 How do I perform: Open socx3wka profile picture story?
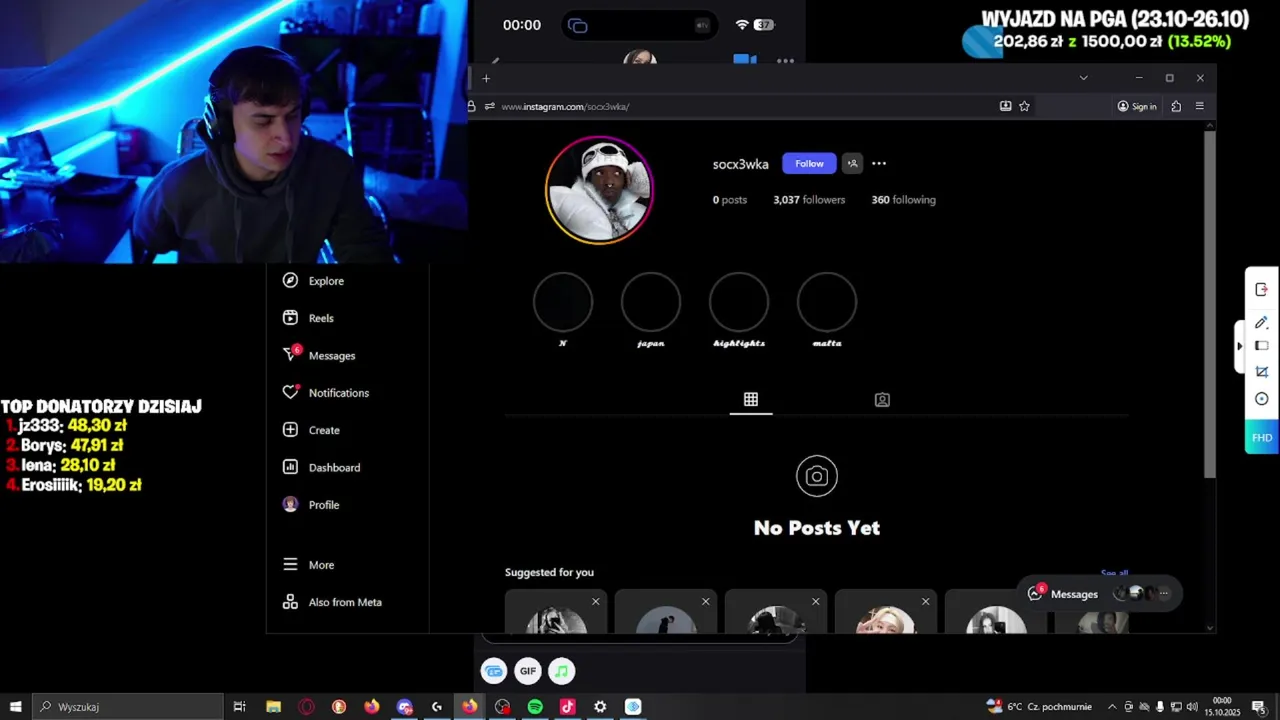599,190
